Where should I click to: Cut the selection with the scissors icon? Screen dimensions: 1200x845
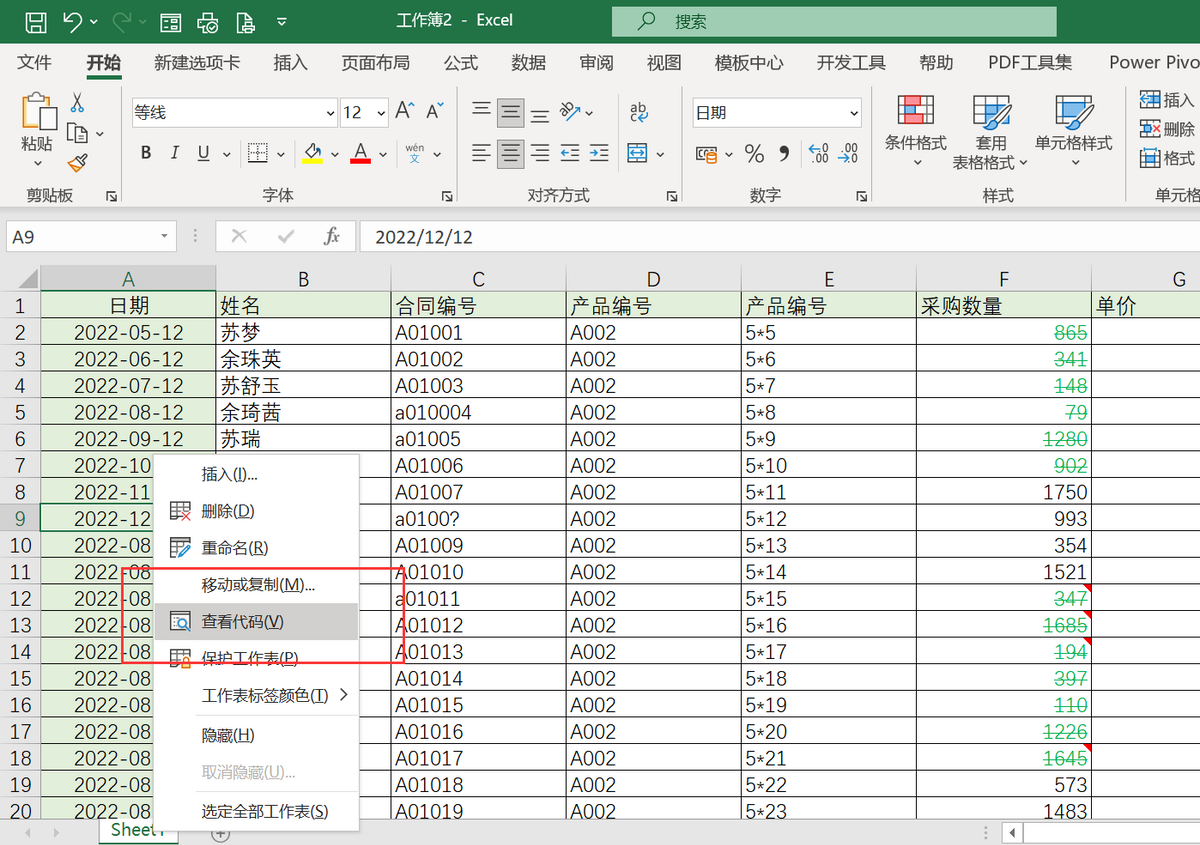point(77,103)
